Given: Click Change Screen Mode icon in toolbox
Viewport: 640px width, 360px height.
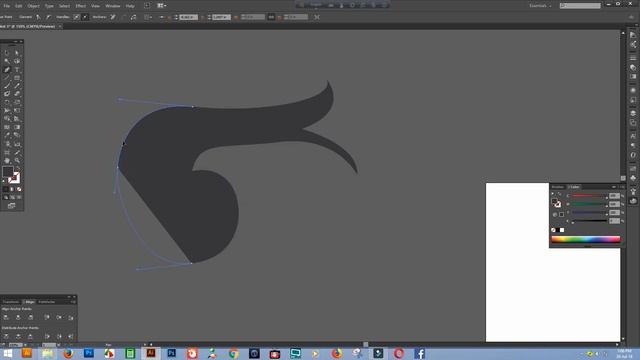Looking at the screenshot, I should [11, 206].
